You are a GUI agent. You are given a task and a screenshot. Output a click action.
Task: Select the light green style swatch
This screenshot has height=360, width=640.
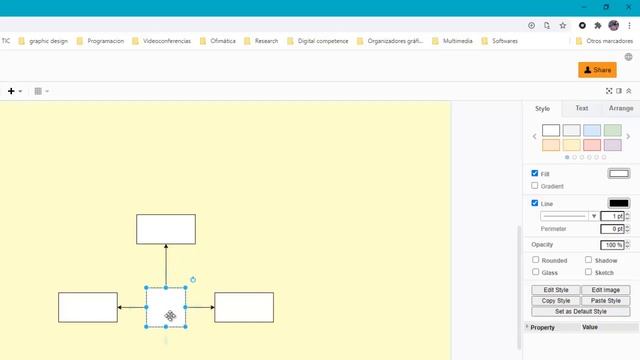(612, 130)
